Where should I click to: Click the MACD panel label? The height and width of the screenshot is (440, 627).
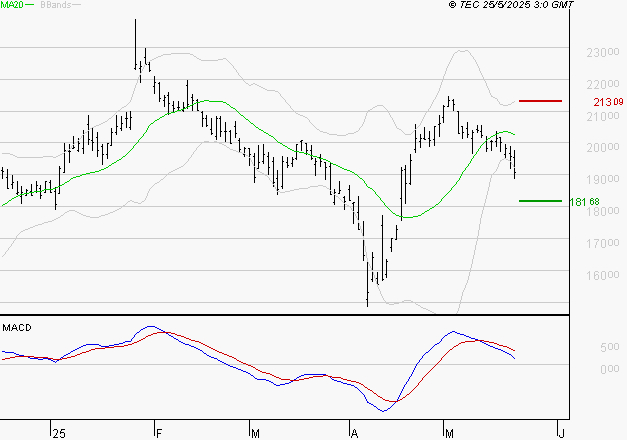[17, 328]
